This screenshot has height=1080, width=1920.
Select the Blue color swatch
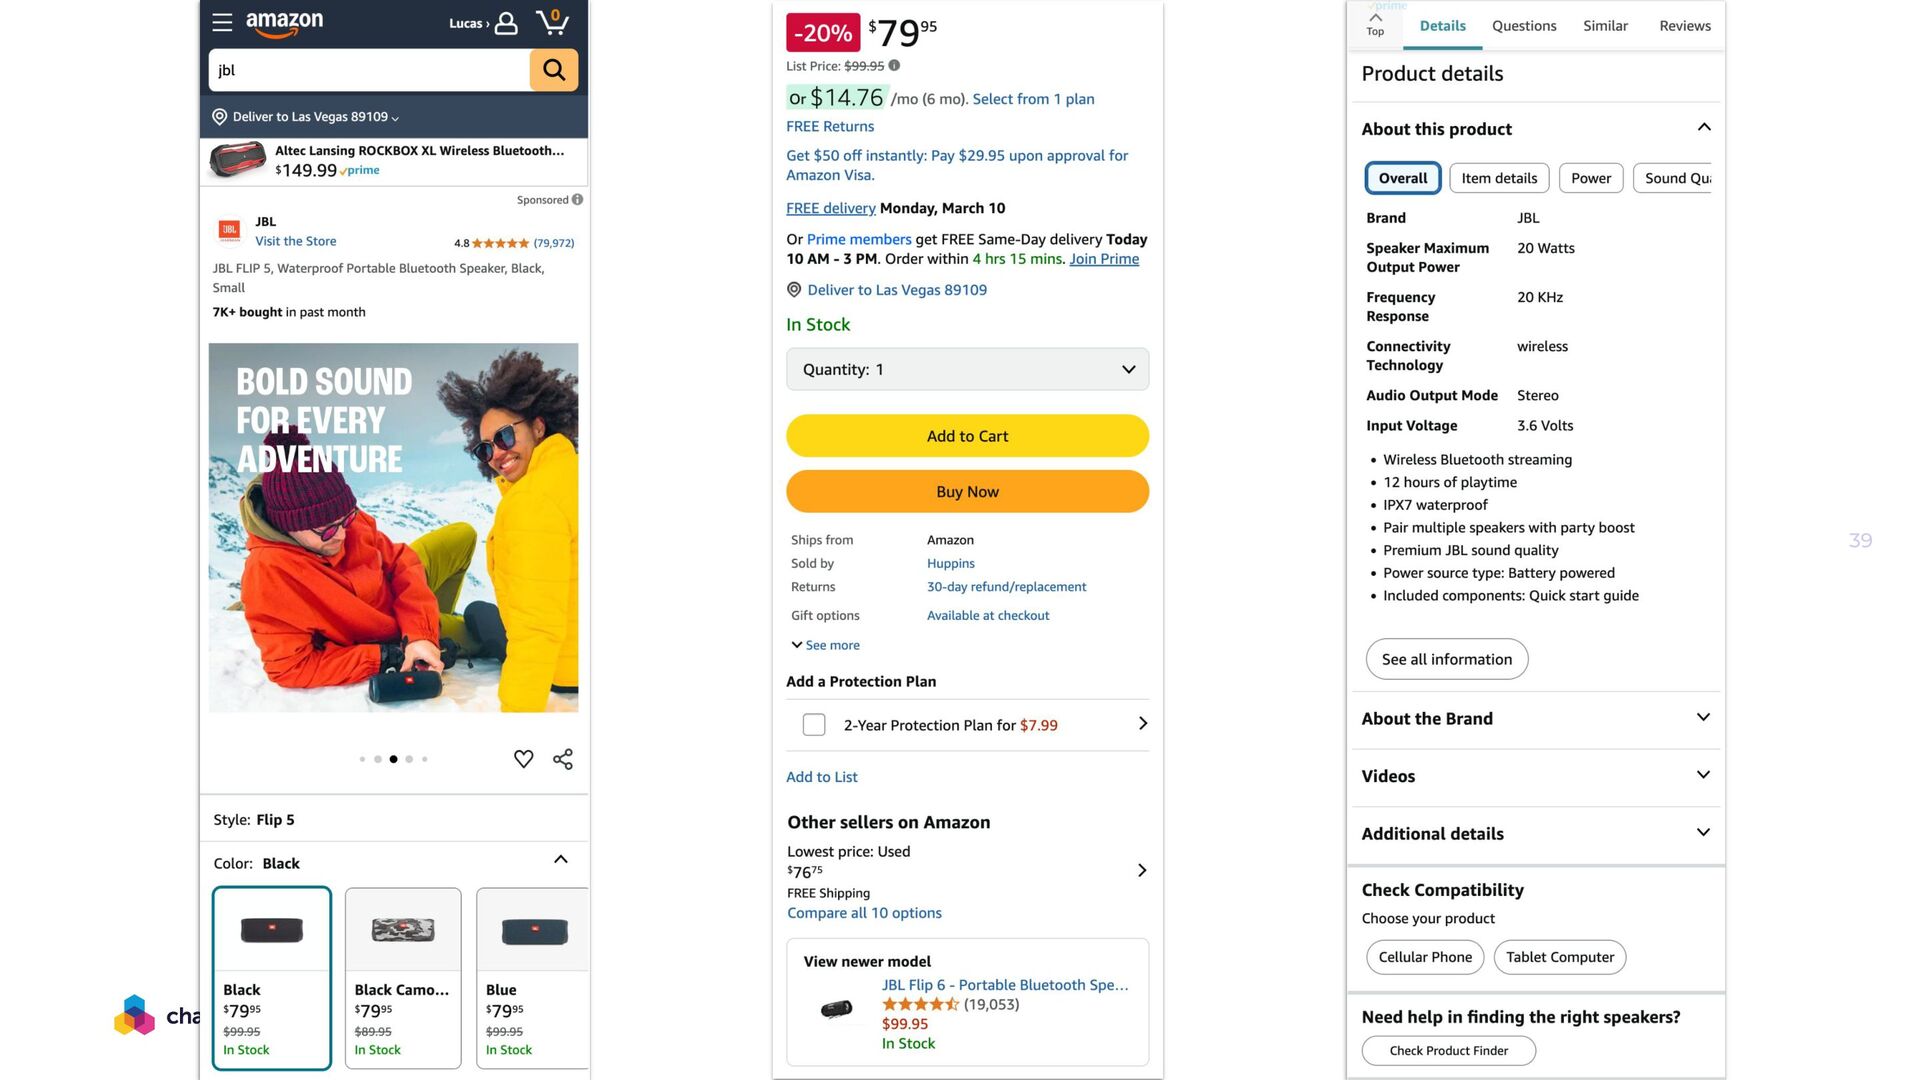[533, 977]
